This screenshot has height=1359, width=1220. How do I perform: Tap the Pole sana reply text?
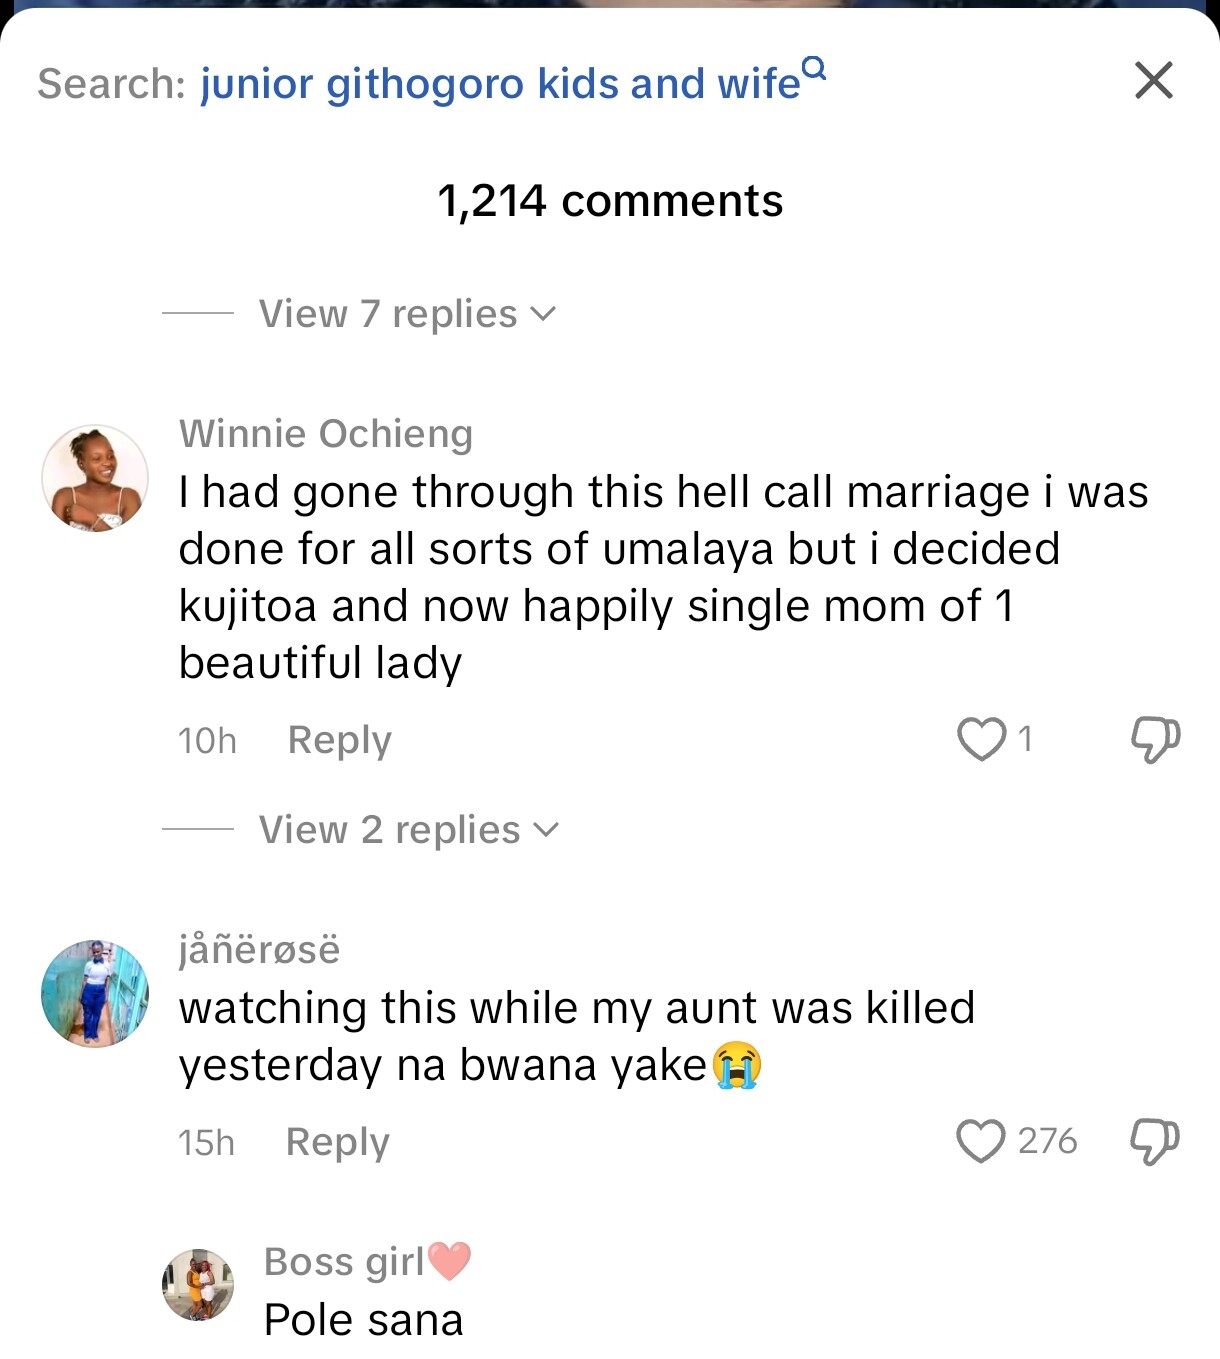click(363, 1320)
